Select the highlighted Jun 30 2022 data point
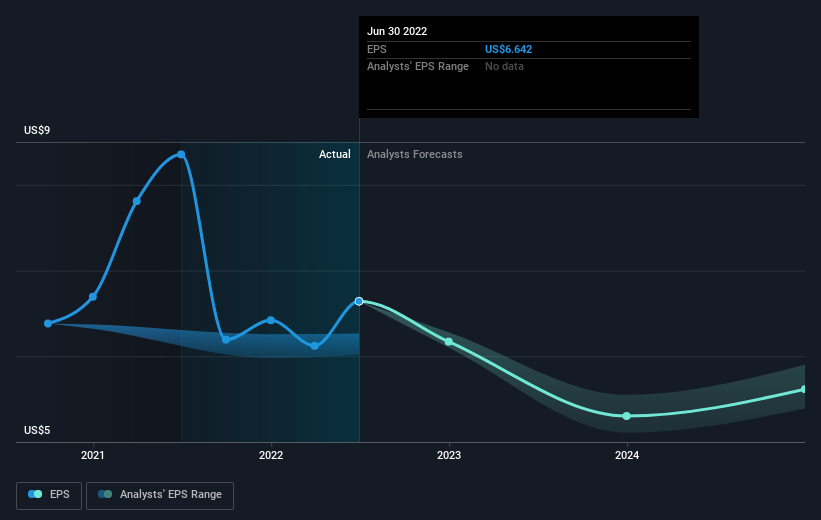821x520 pixels. click(359, 301)
